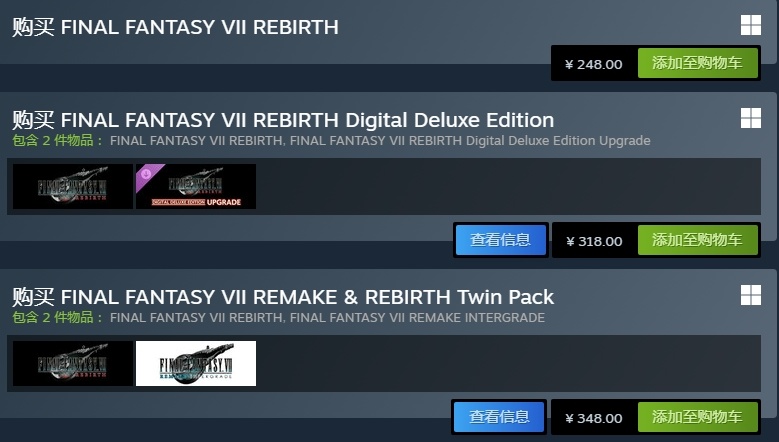View info for the Twin Pack bundle
The image size is (779, 442).
(x=499, y=417)
